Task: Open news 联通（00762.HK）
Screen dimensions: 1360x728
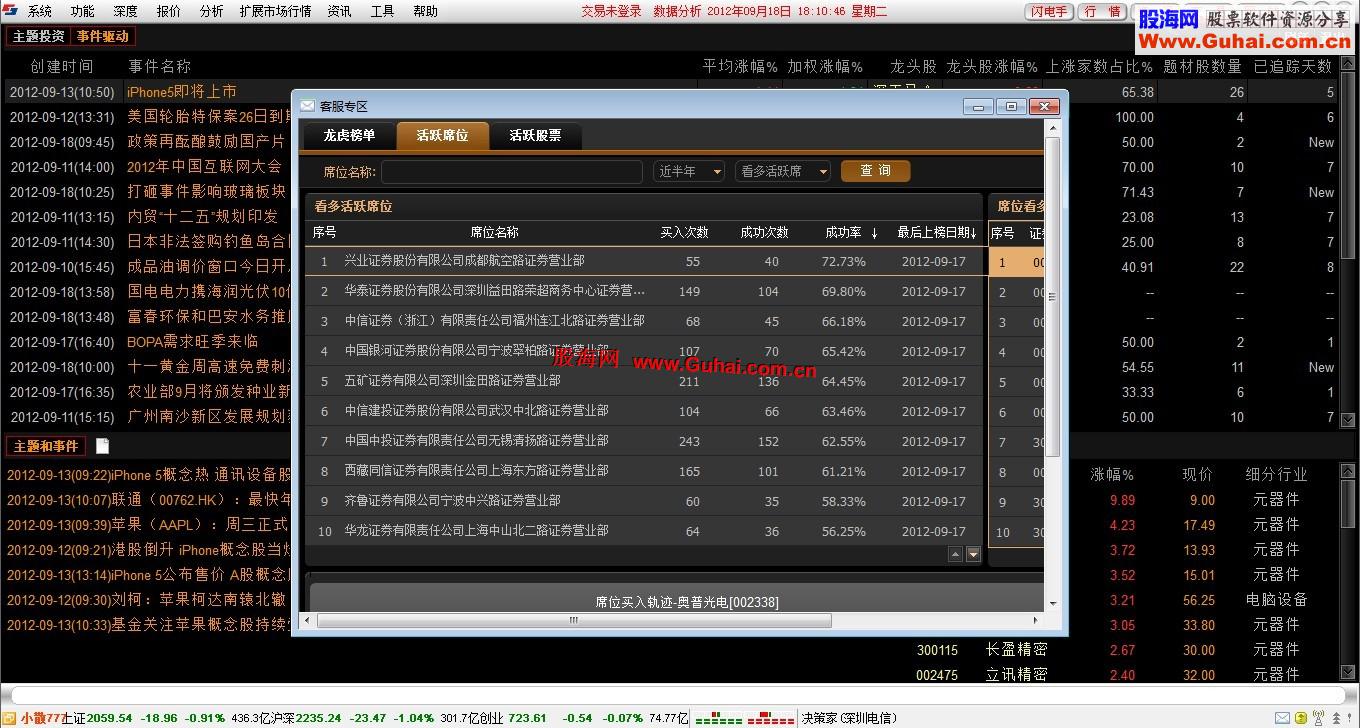Action: click(x=149, y=500)
